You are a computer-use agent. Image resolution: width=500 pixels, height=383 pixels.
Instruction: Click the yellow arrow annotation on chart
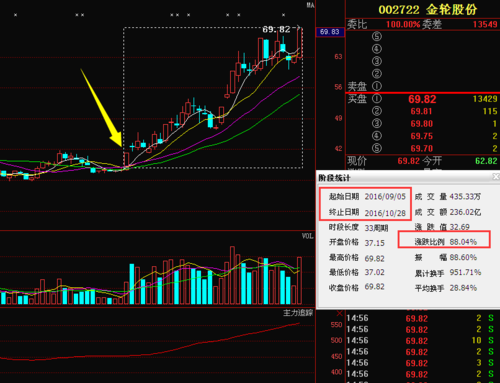click(x=101, y=108)
